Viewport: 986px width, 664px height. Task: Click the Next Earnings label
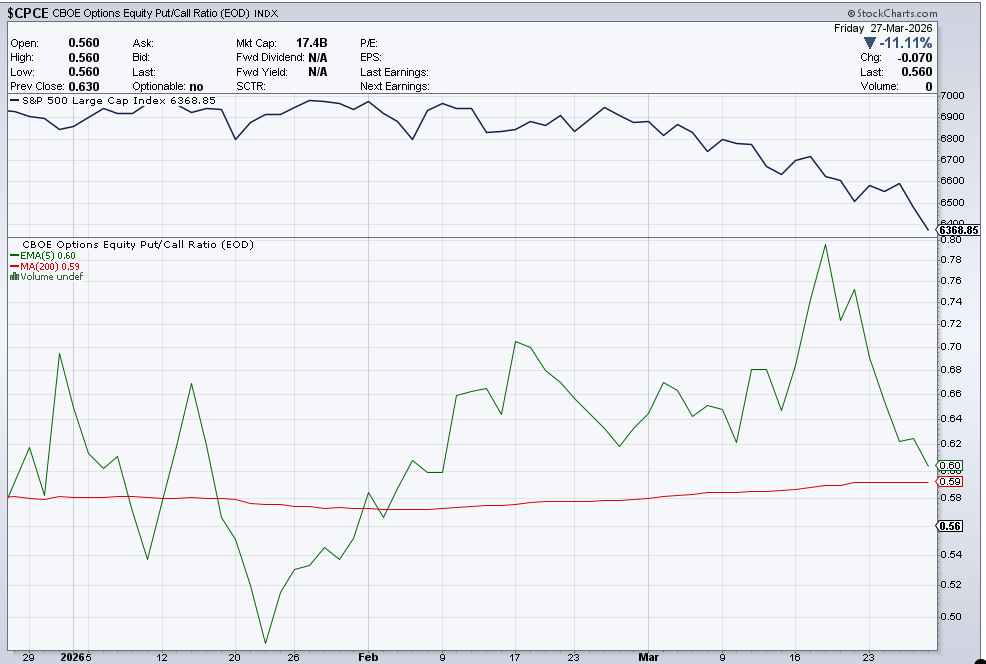[x=395, y=86]
